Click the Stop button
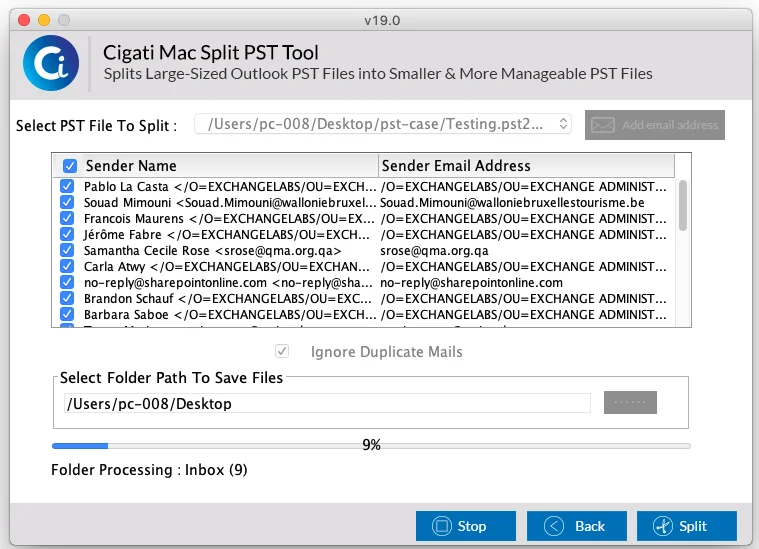The width and height of the screenshot is (759, 549). (x=466, y=526)
